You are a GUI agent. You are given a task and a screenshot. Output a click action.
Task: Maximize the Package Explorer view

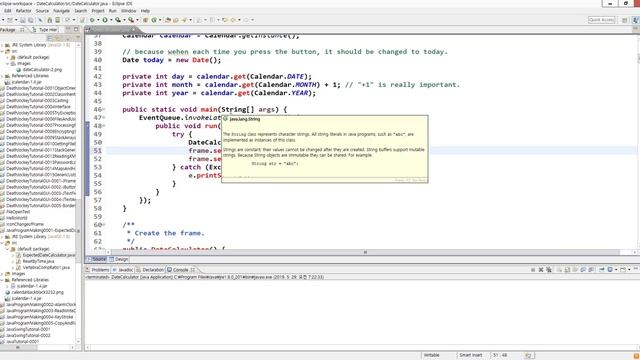(76, 29)
